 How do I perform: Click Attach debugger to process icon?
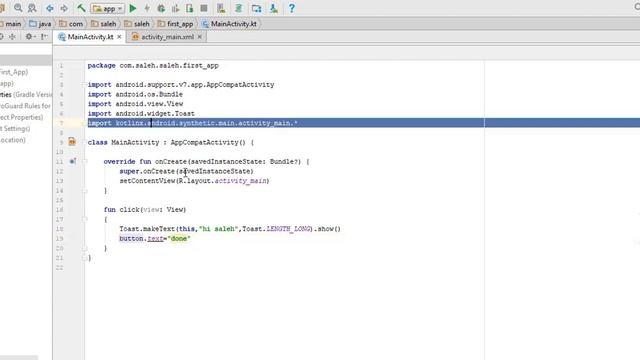click(x=190, y=8)
